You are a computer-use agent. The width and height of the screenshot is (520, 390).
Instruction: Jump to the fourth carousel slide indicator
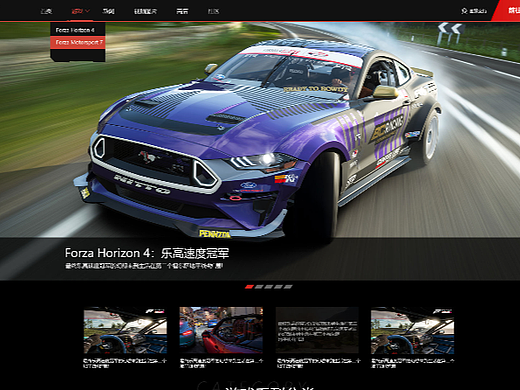coord(278,287)
